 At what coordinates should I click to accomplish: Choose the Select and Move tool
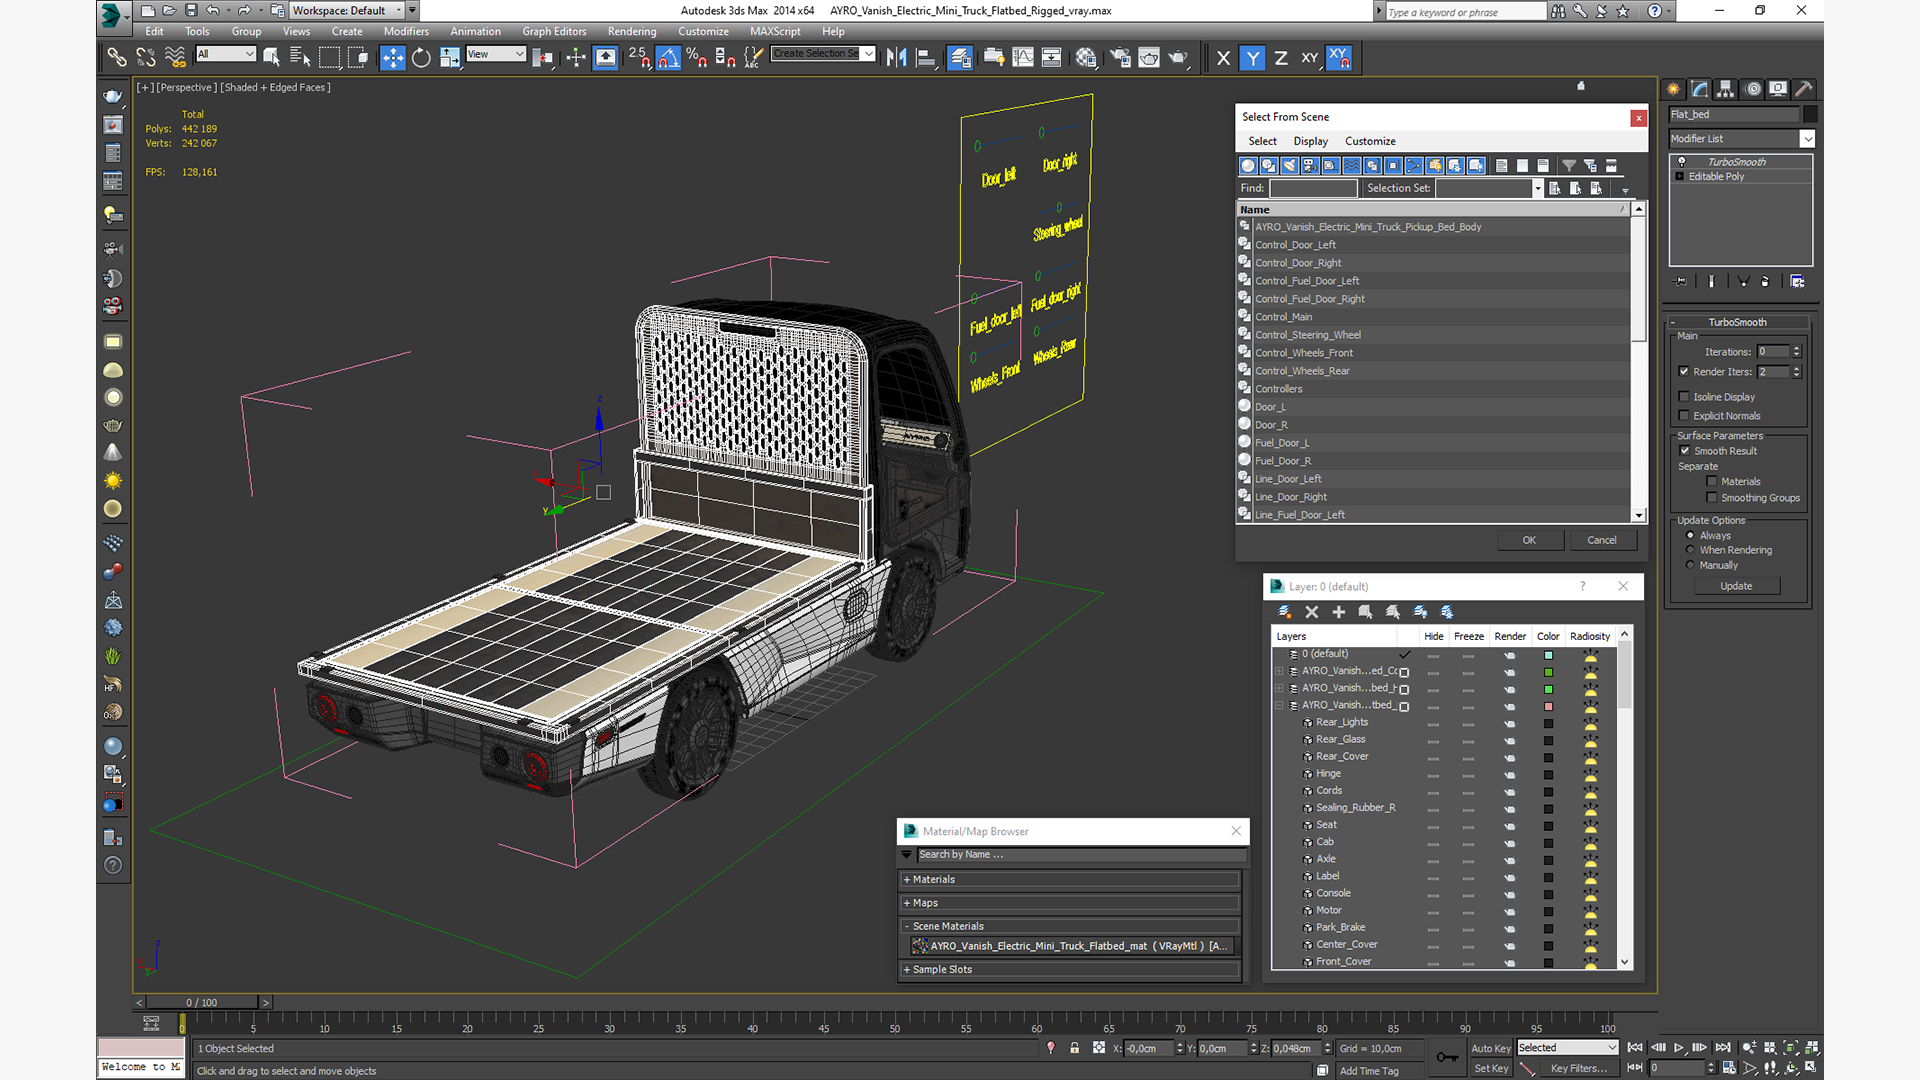tap(393, 57)
